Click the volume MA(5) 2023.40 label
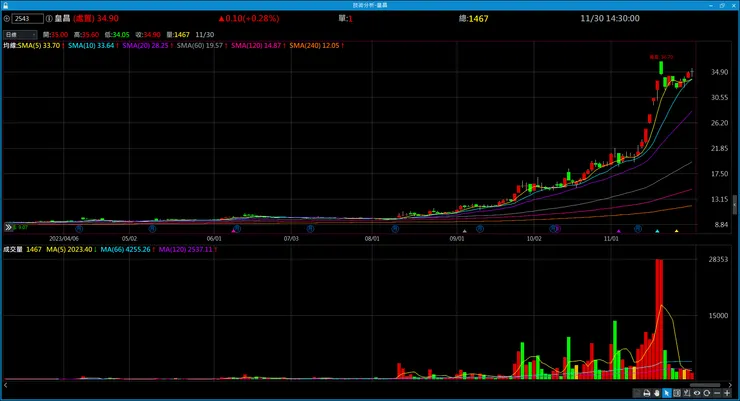The image size is (740, 401). pos(69,250)
